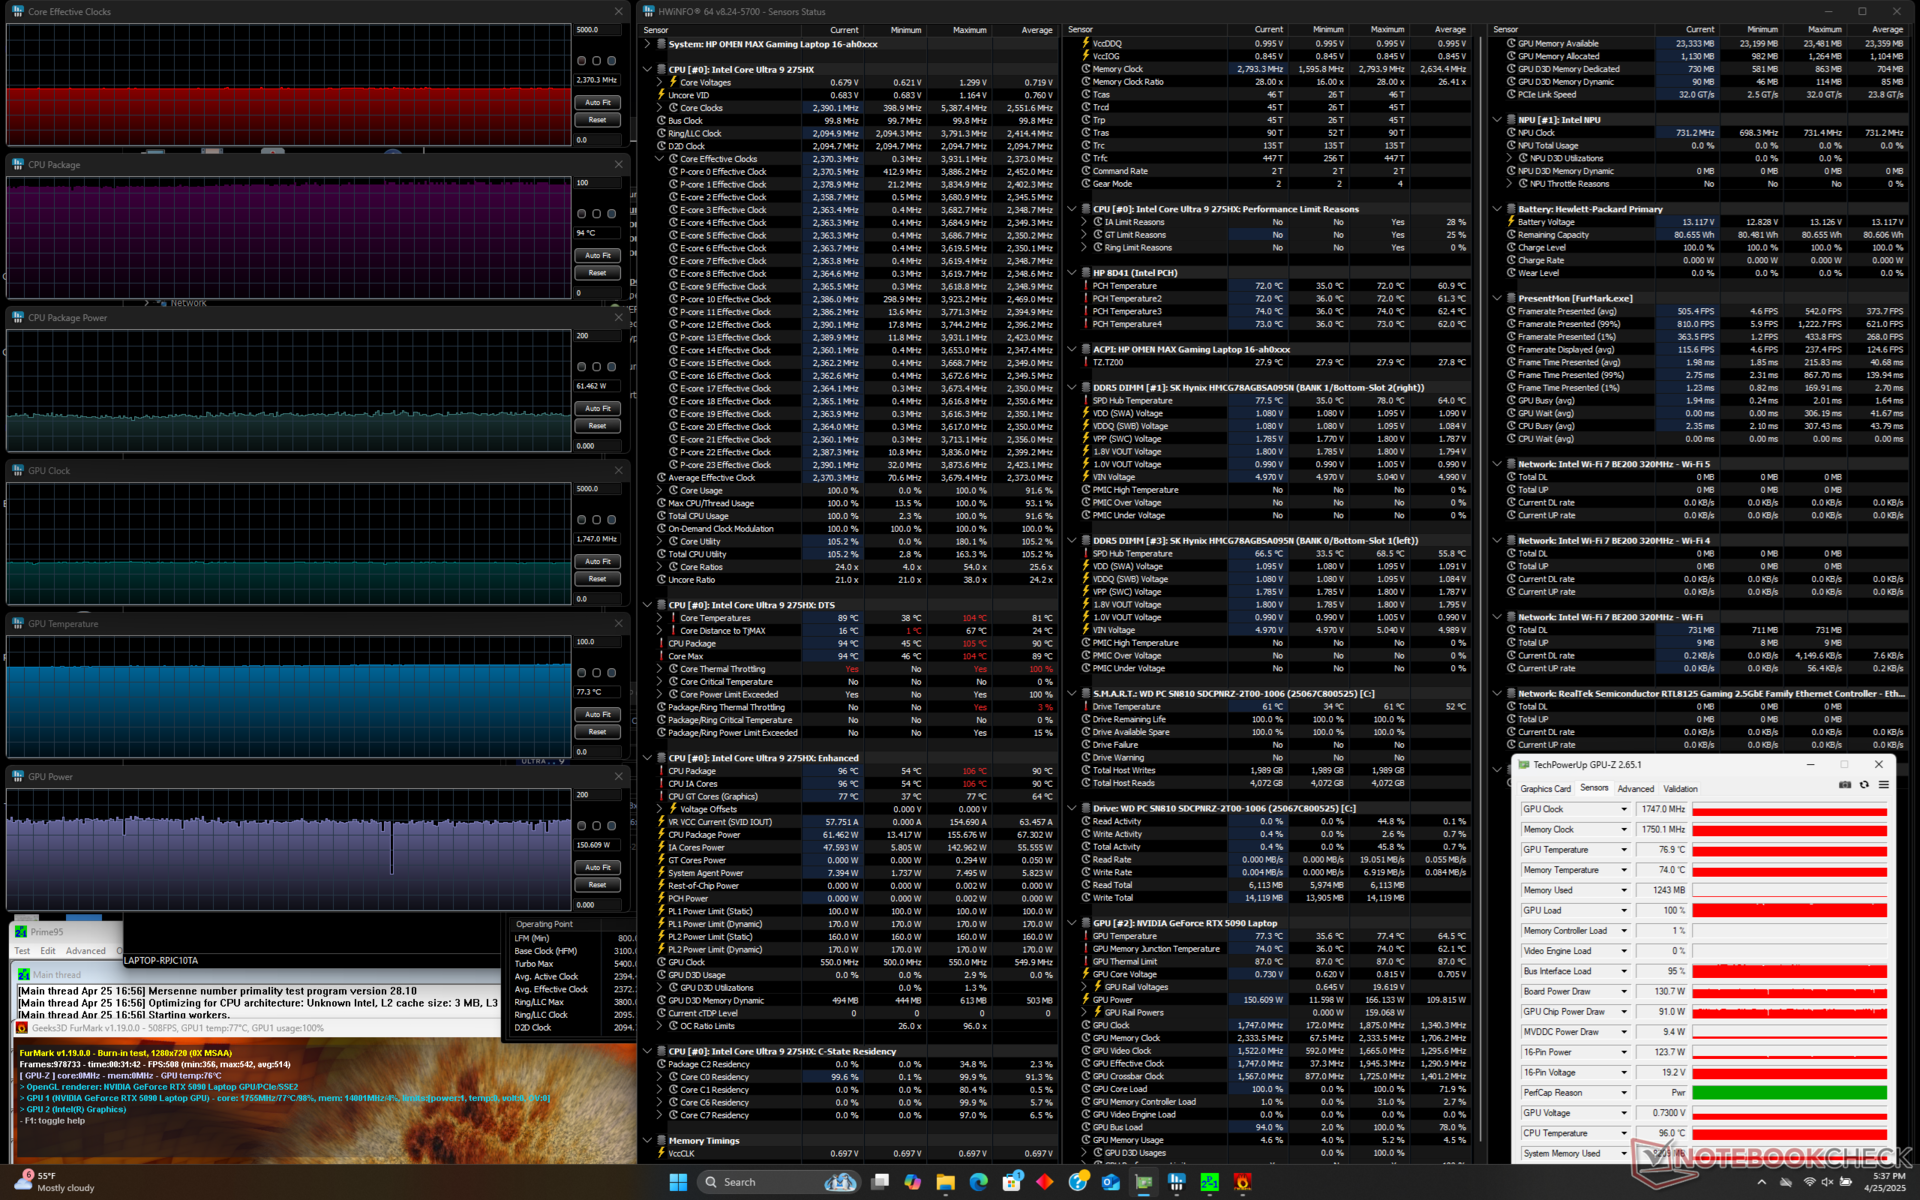The width and height of the screenshot is (1920, 1200).
Task: Open the PerfCap Reason dropdown arrow
Action: (x=1623, y=1093)
